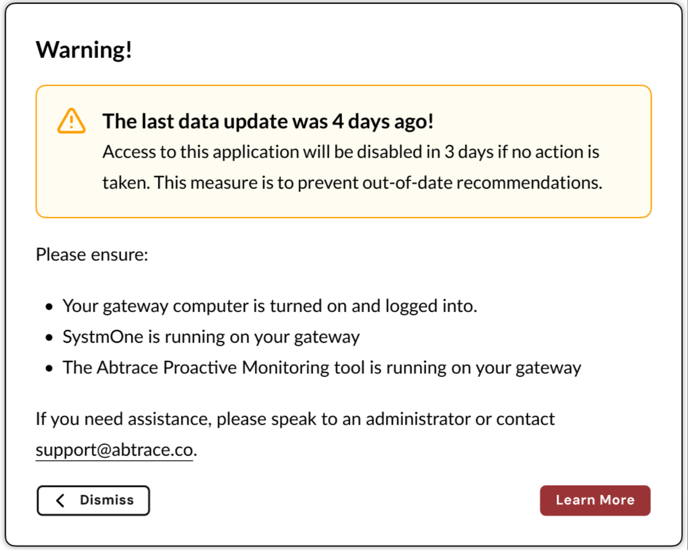The width and height of the screenshot is (688, 550).
Task: Click the "Warning!" dialog title
Action: [84, 50]
